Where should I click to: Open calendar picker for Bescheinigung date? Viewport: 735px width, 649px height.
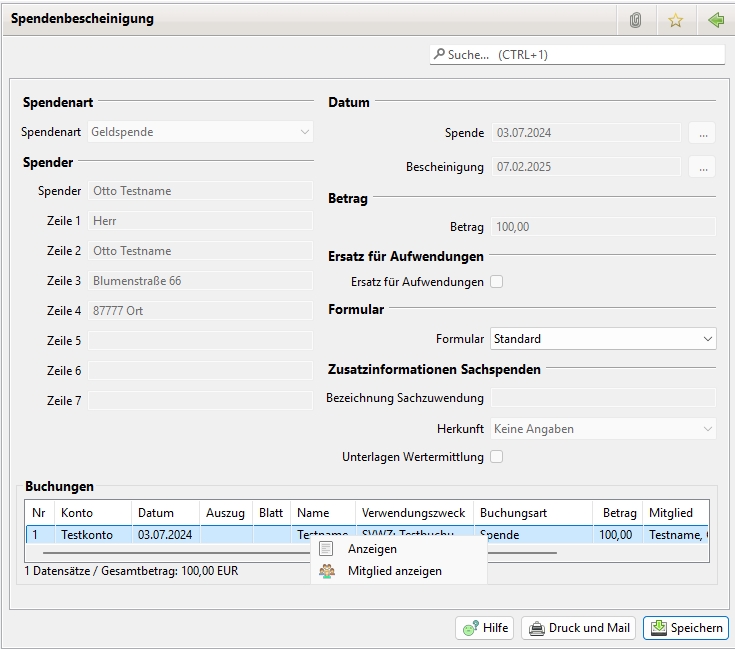click(x=702, y=167)
